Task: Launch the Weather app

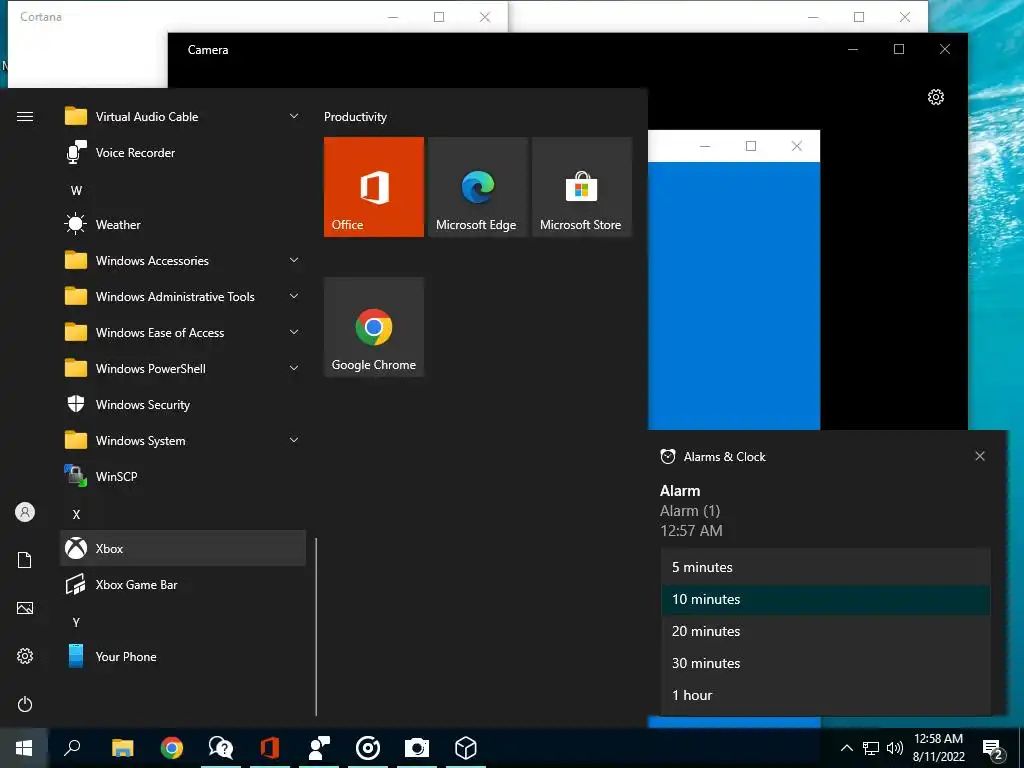Action: click(183, 225)
